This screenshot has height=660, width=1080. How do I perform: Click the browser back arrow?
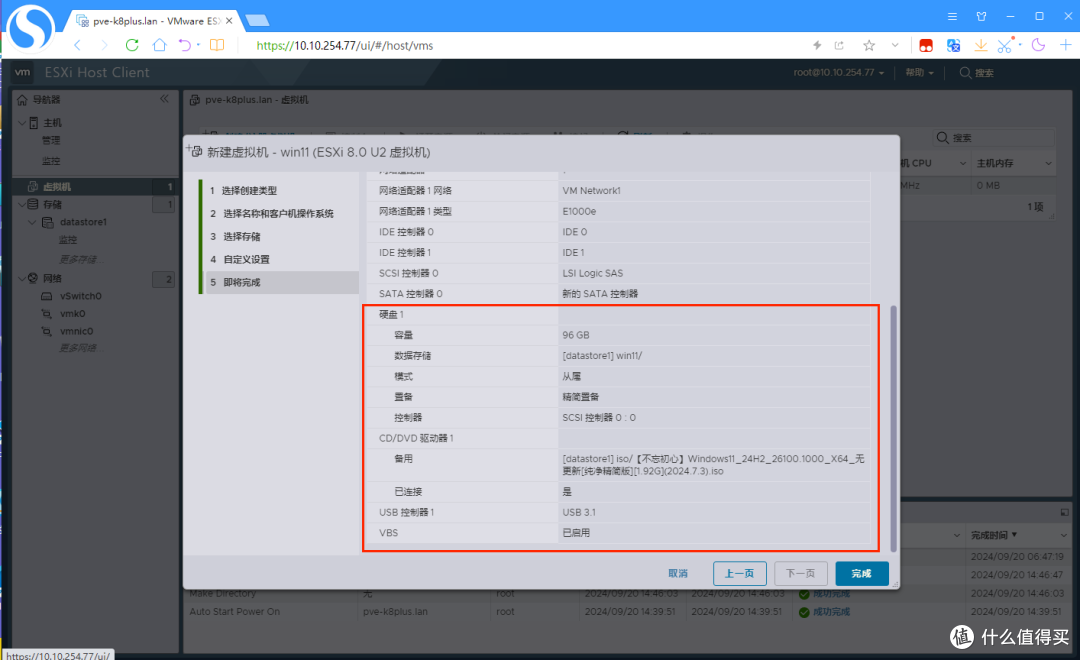pyautogui.click(x=77, y=45)
